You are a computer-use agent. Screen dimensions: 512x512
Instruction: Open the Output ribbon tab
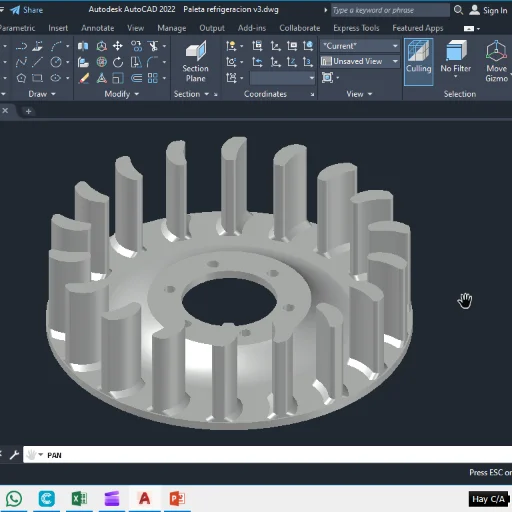click(212, 28)
